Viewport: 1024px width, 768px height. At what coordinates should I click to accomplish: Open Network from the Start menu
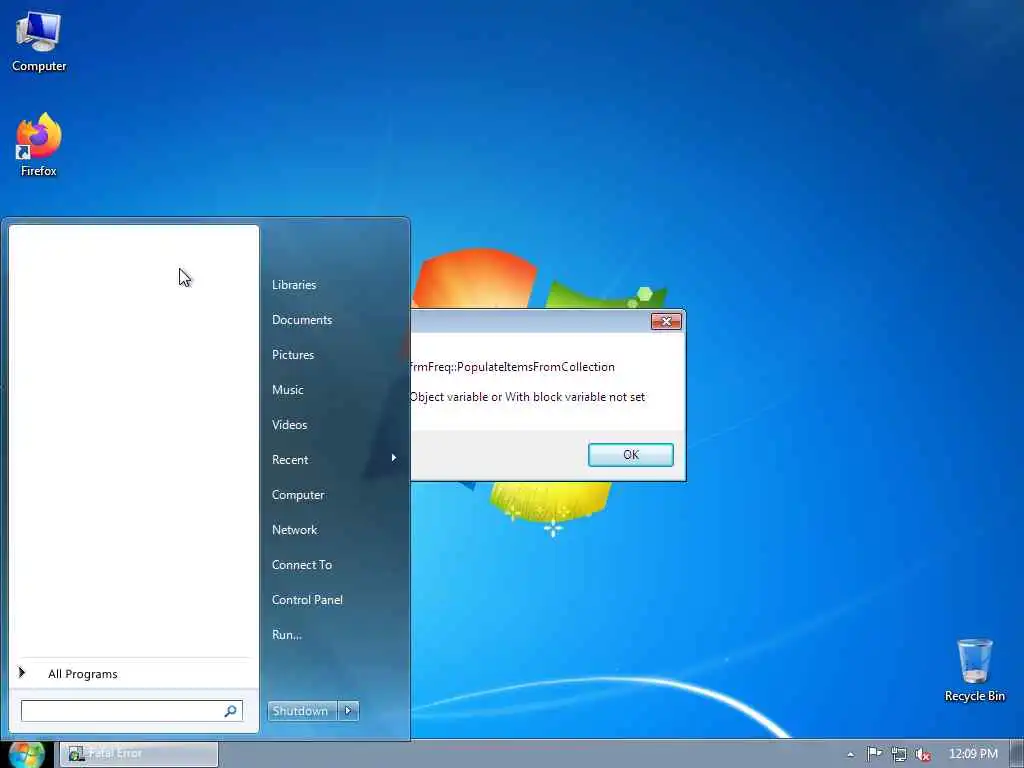click(295, 530)
